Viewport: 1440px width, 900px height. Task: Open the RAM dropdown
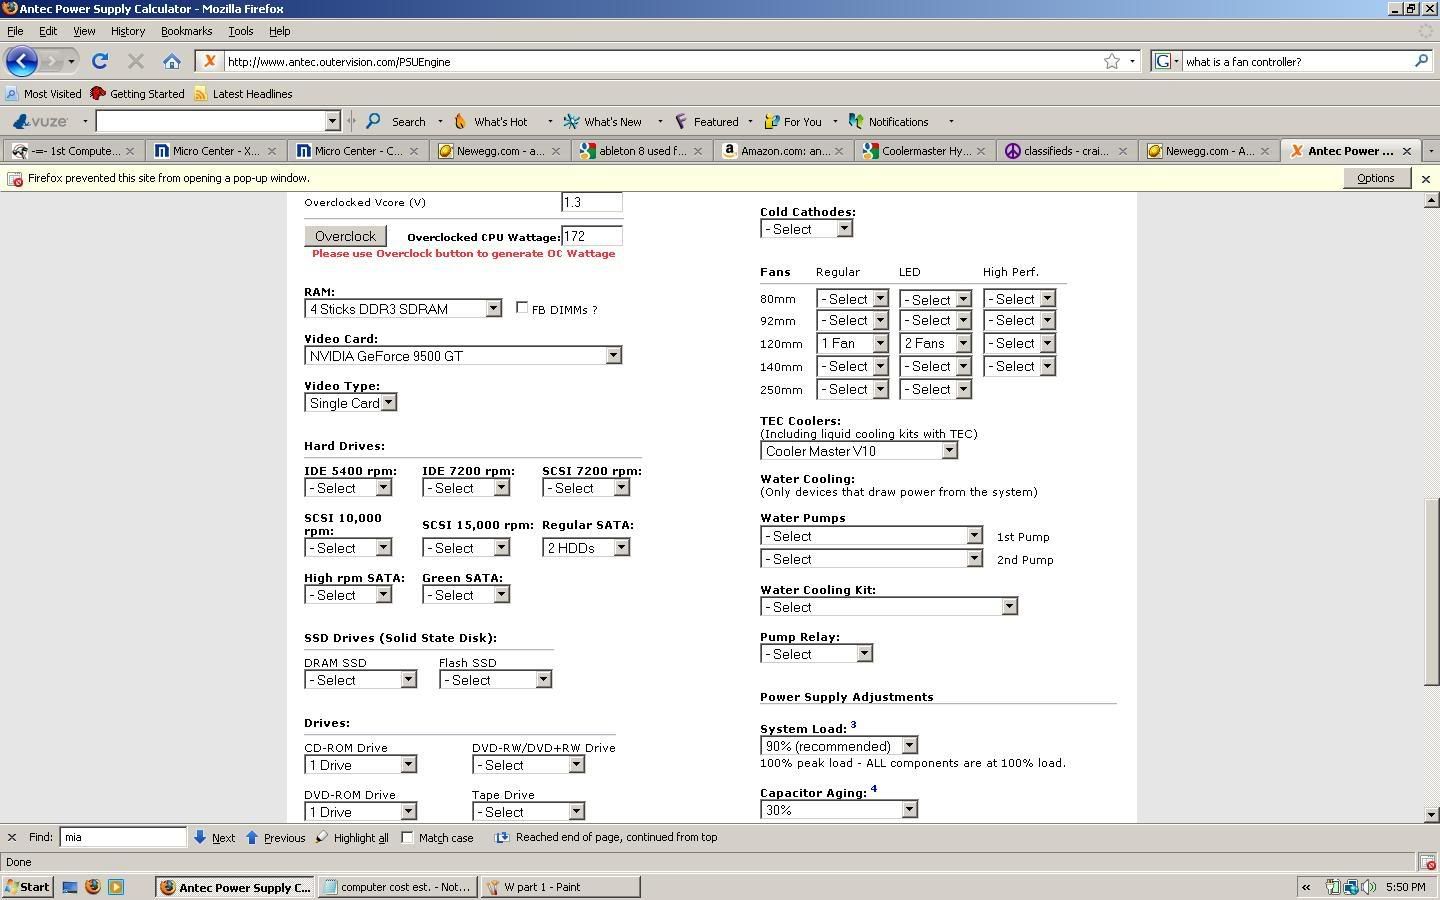click(403, 309)
